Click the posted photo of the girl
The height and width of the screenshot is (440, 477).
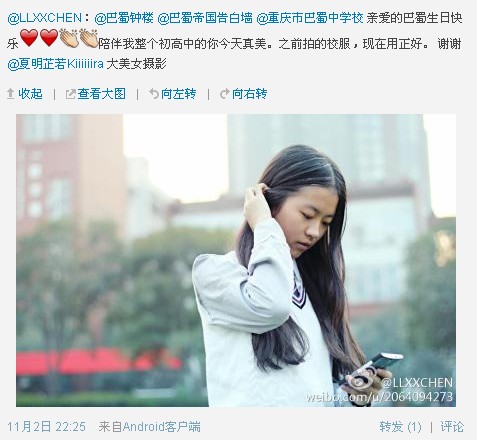tap(236, 260)
